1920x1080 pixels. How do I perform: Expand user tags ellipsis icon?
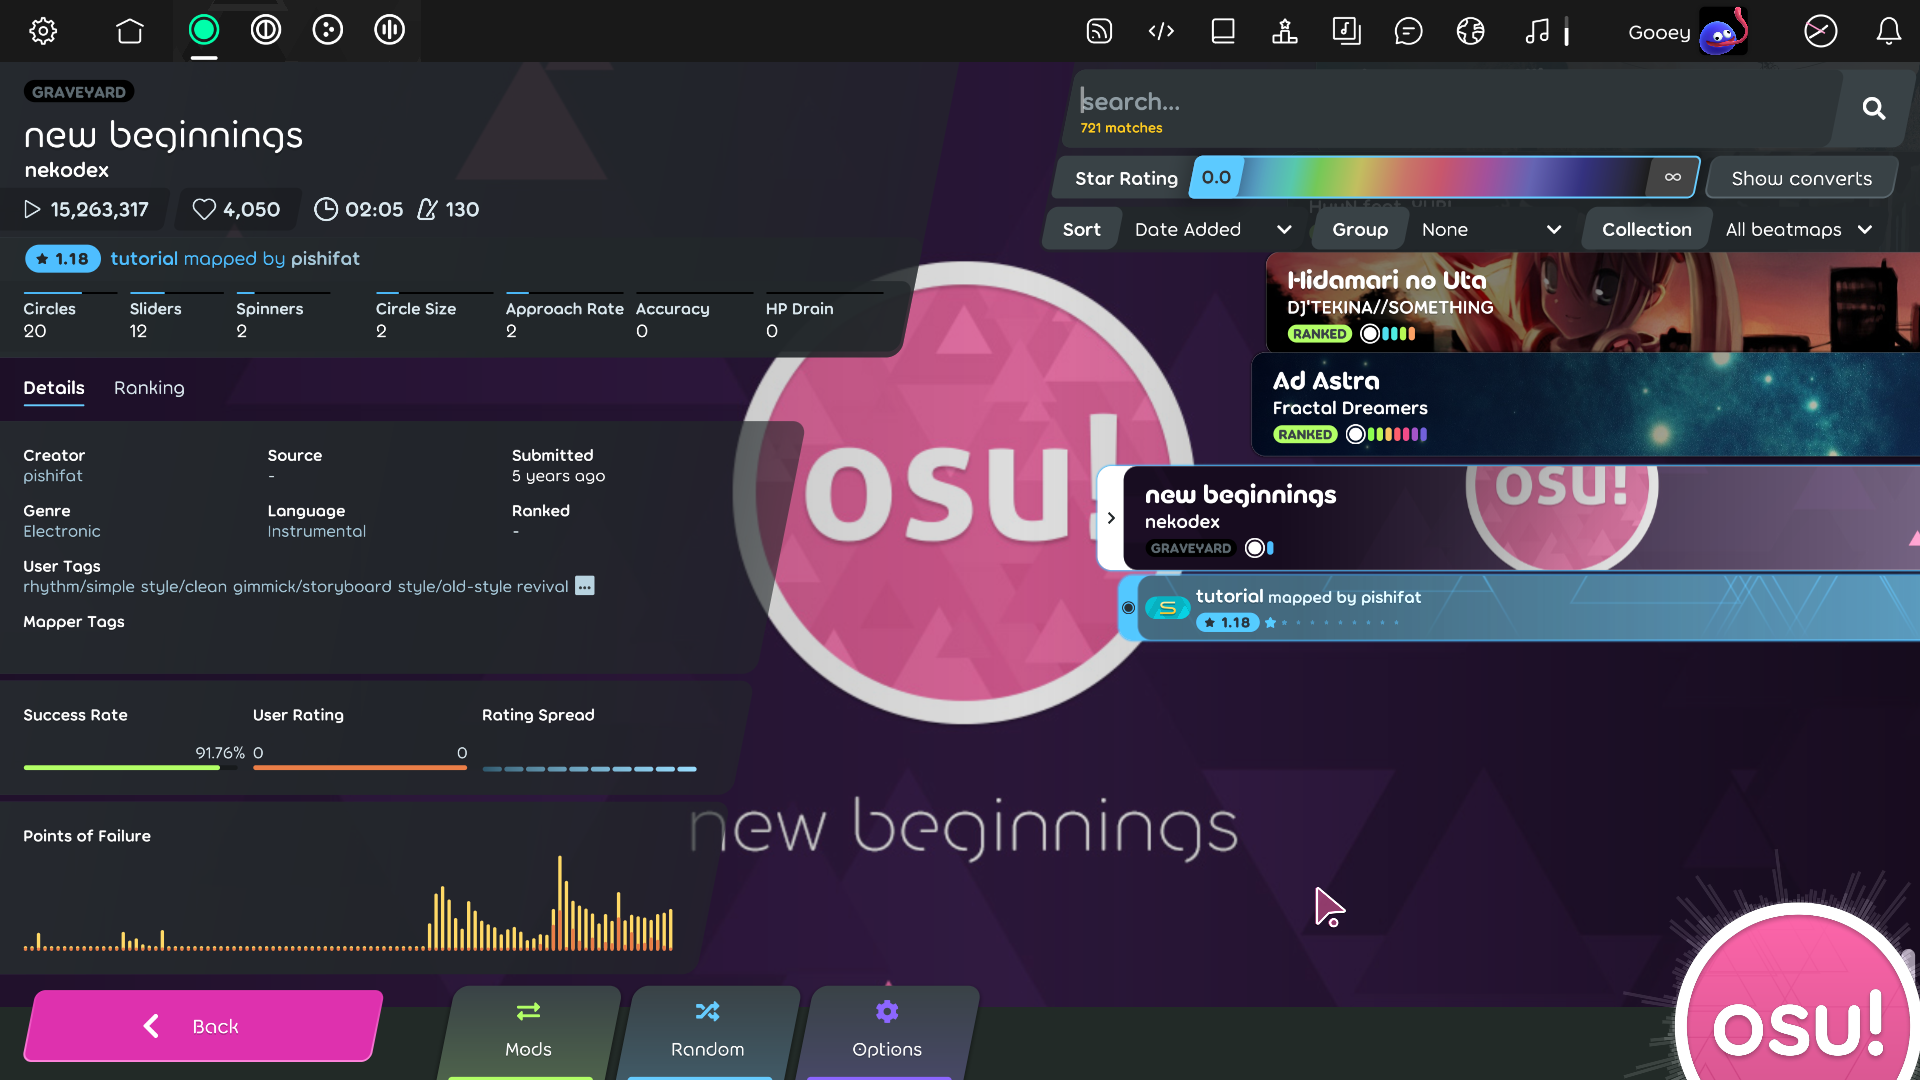(x=585, y=586)
